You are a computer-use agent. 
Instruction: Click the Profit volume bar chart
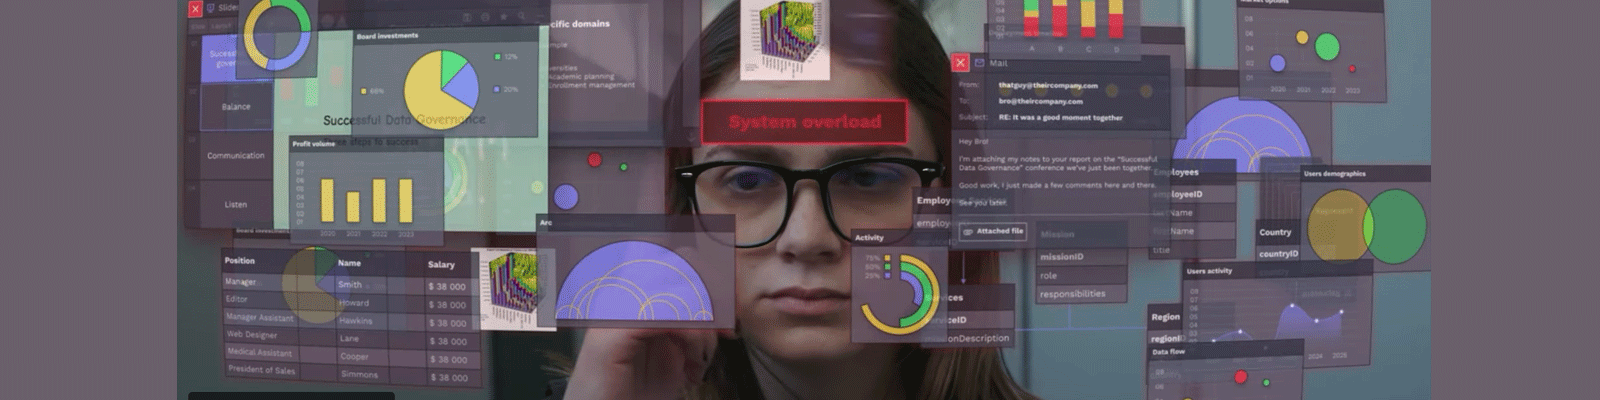point(365,199)
